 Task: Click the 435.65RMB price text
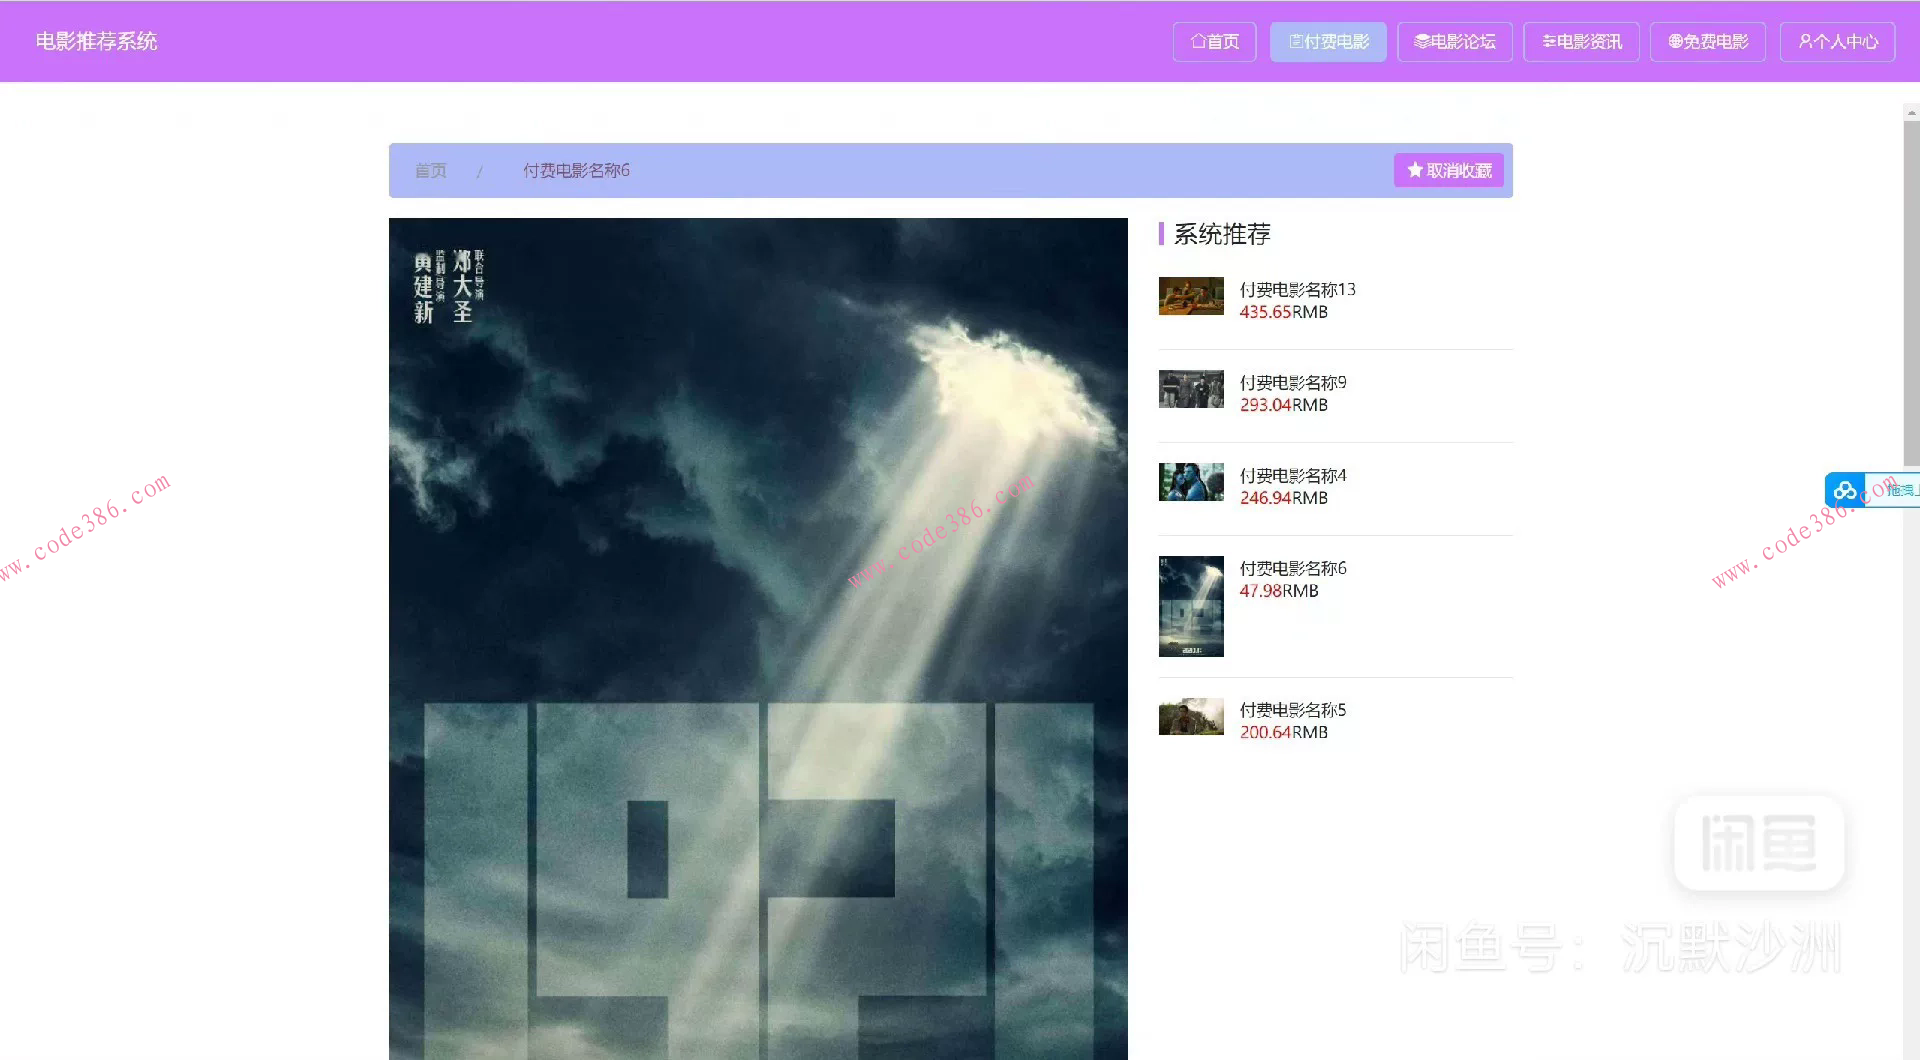tap(1284, 312)
